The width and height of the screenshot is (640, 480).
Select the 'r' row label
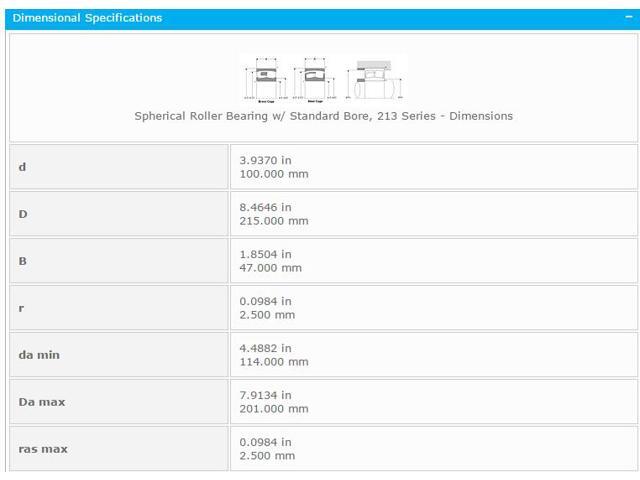[21, 309]
